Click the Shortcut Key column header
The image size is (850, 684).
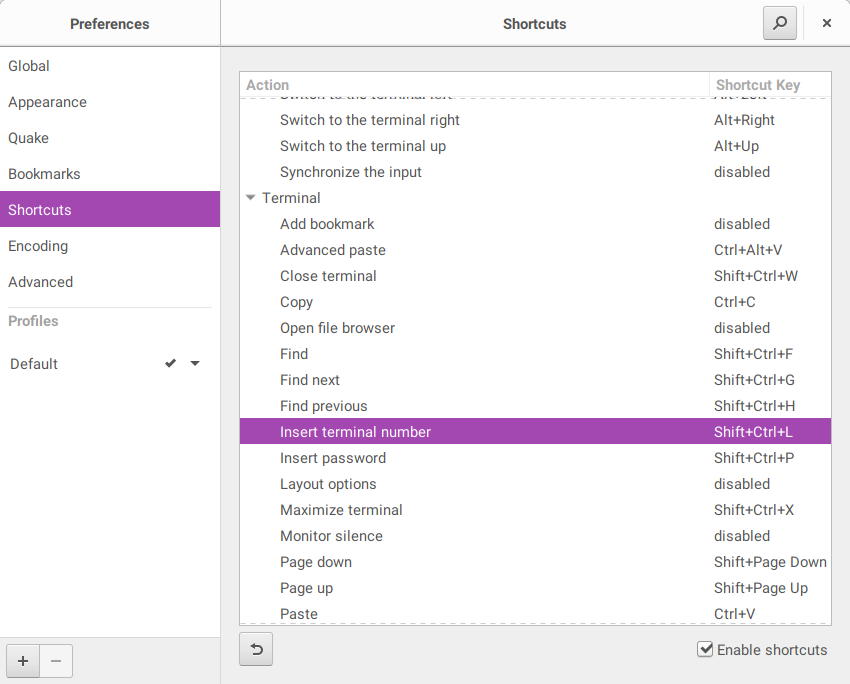pos(756,85)
